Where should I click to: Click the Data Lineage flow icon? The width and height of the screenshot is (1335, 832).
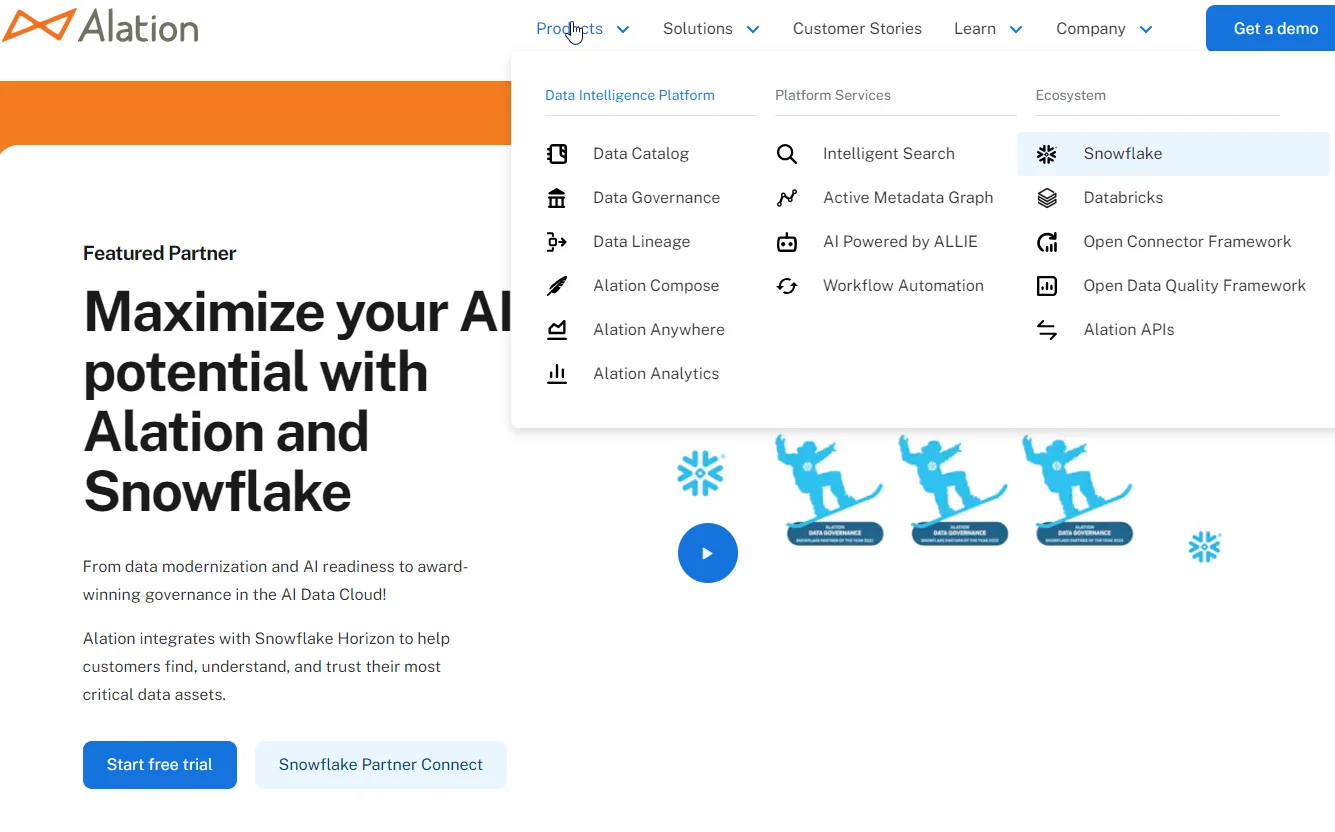point(557,242)
